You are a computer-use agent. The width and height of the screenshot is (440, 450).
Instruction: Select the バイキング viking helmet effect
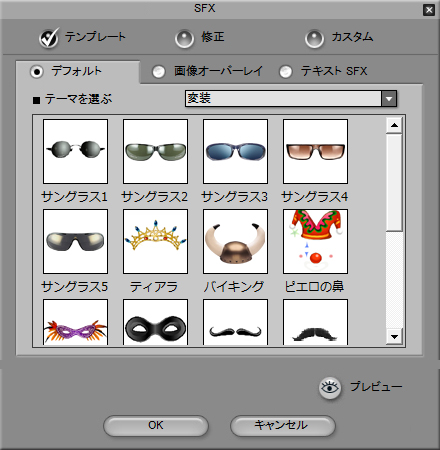[235, 241]
